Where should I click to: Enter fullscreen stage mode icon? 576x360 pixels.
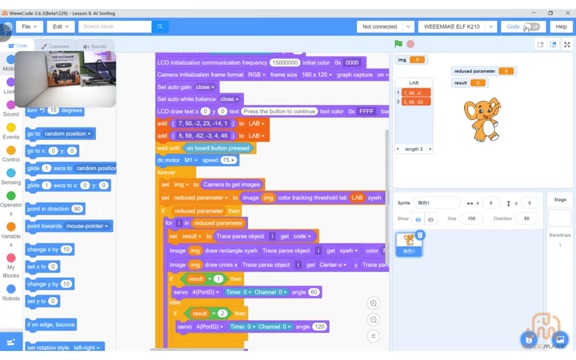click(x=567, y=44)
